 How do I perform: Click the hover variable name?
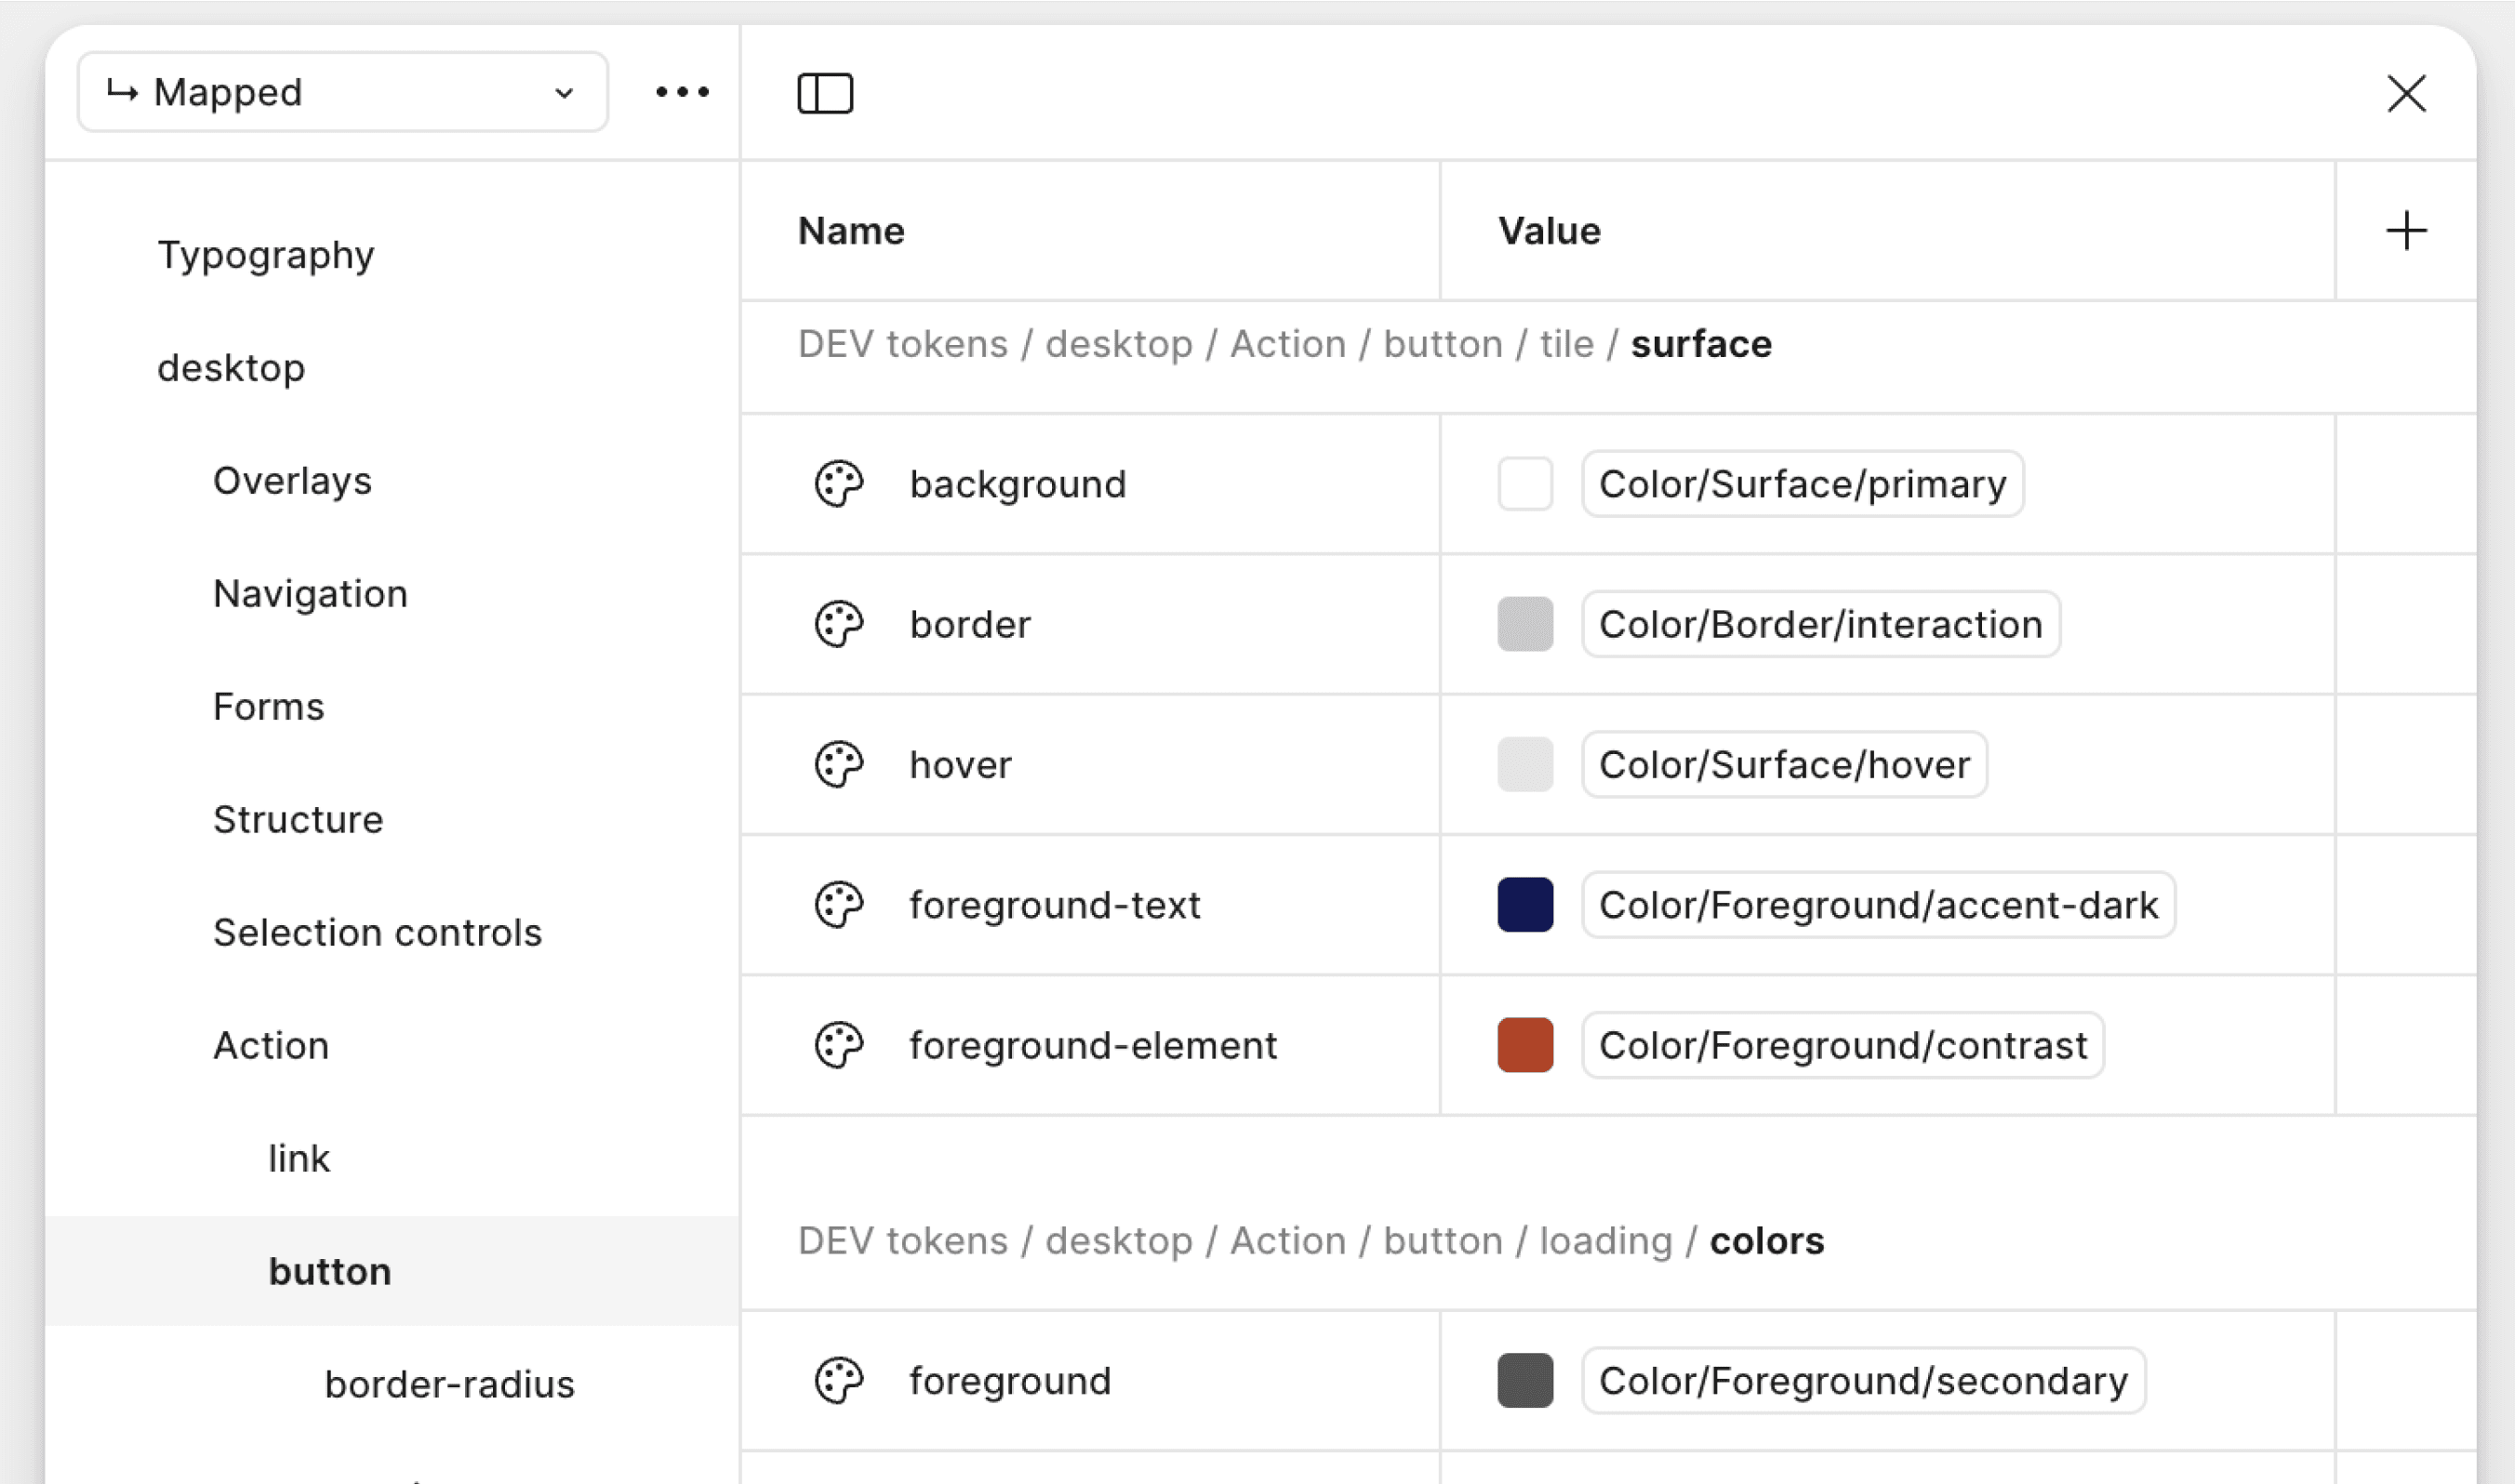click(x=960, y=764)
